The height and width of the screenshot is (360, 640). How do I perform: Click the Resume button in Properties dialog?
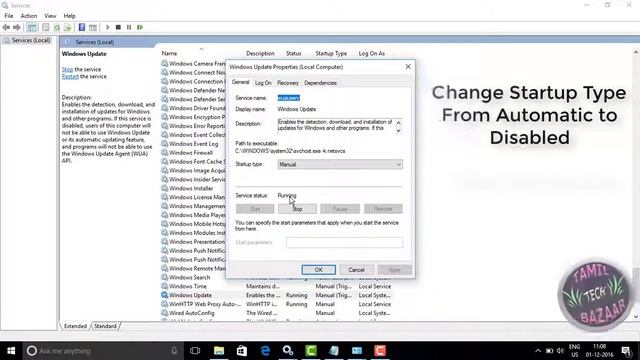point(383,209)
